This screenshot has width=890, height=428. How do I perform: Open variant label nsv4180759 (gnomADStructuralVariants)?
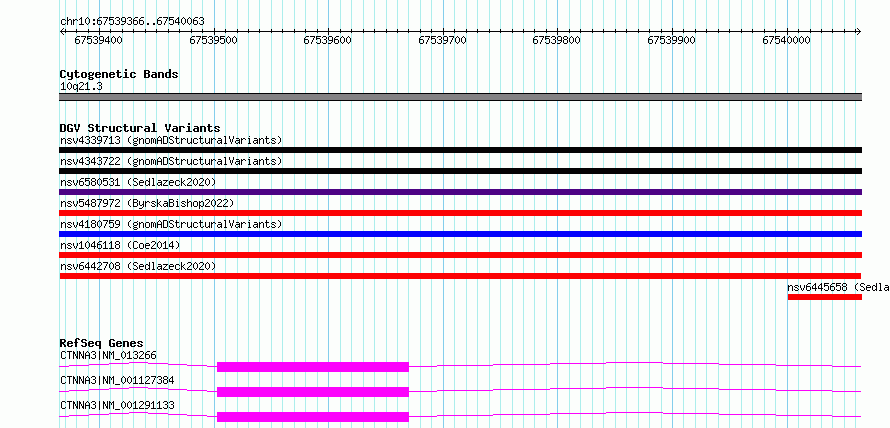pyautogui.click(x=171, y=224)
